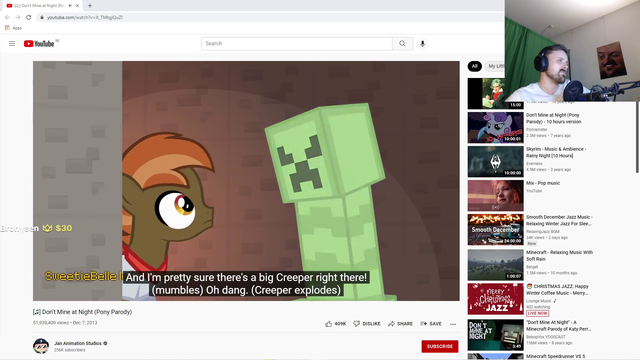Click the Everness channel name
640x360 pixels.
[534, 163]
